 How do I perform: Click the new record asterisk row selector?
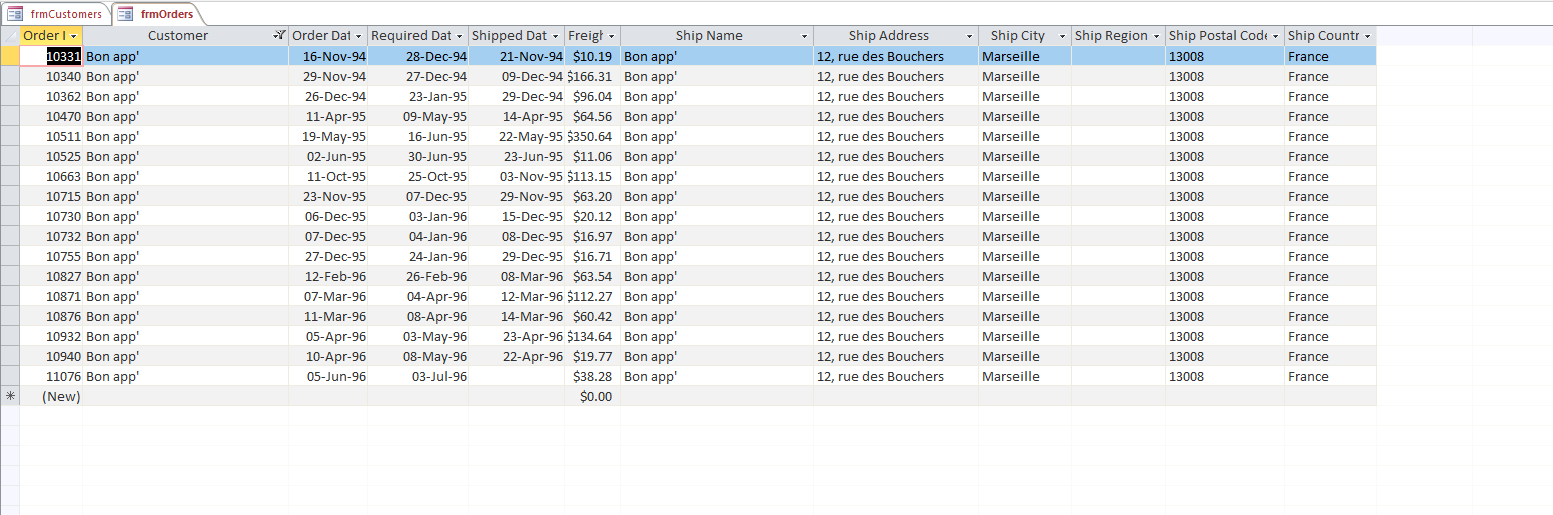click(10, 396)
